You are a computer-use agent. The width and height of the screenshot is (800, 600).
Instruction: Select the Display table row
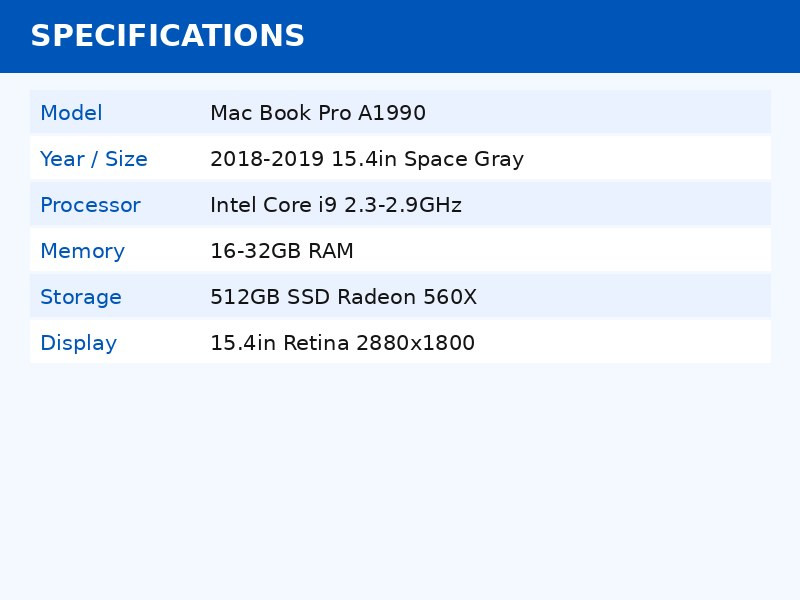(x=400, y=342)
